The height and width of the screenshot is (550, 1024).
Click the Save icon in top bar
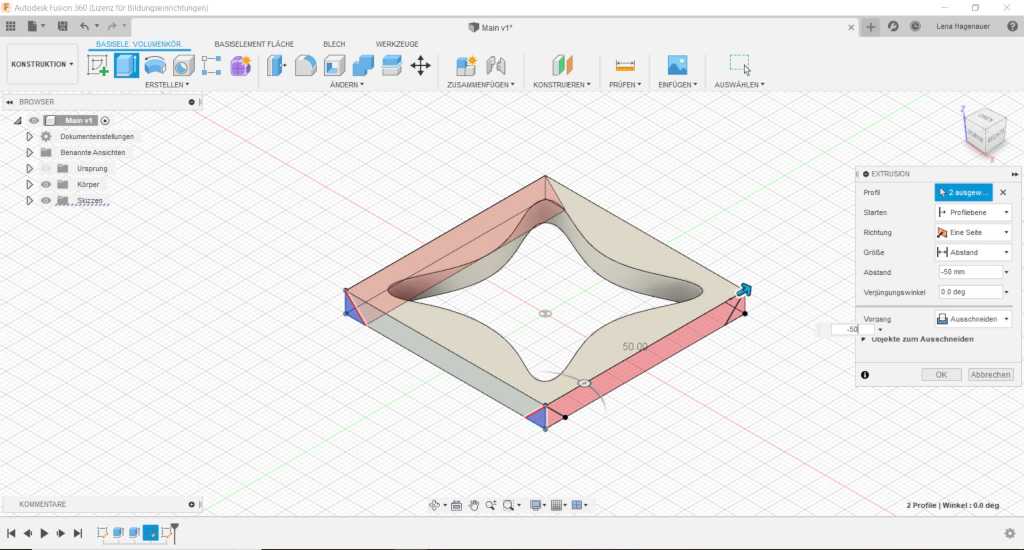[x=63, y=26]
